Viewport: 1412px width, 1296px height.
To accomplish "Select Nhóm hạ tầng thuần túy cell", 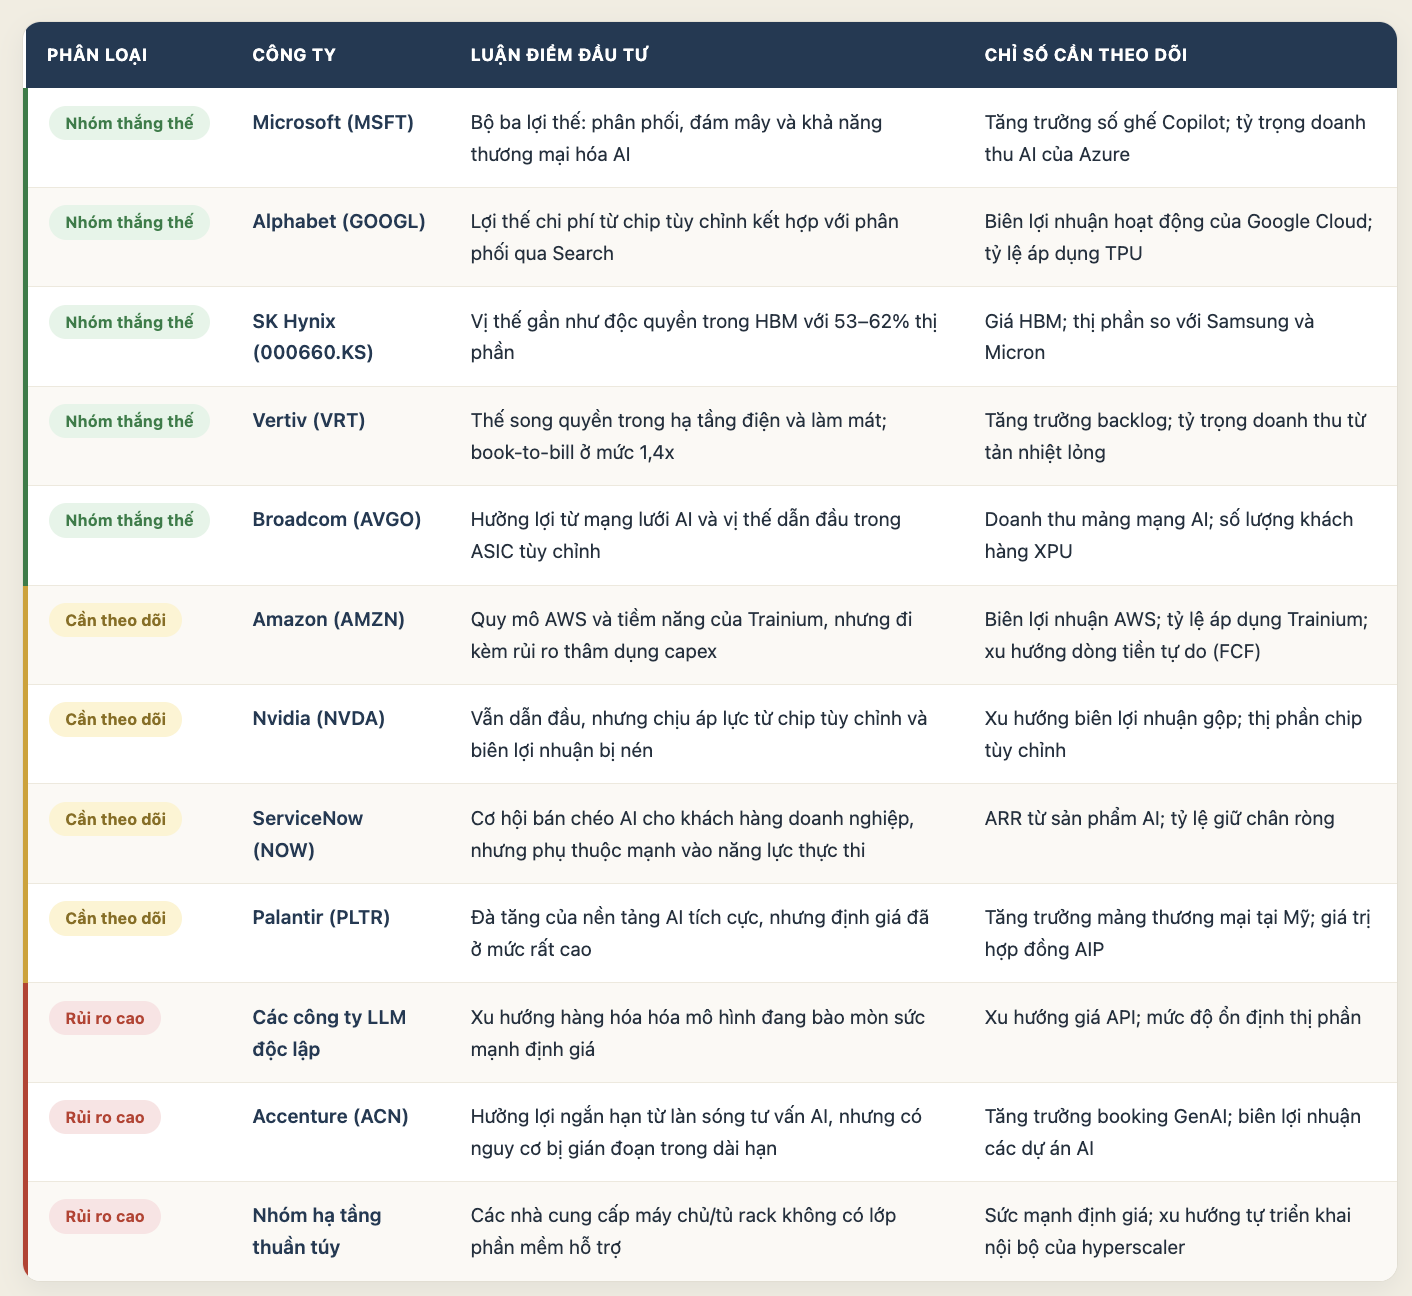I will tap(317, 1231).
